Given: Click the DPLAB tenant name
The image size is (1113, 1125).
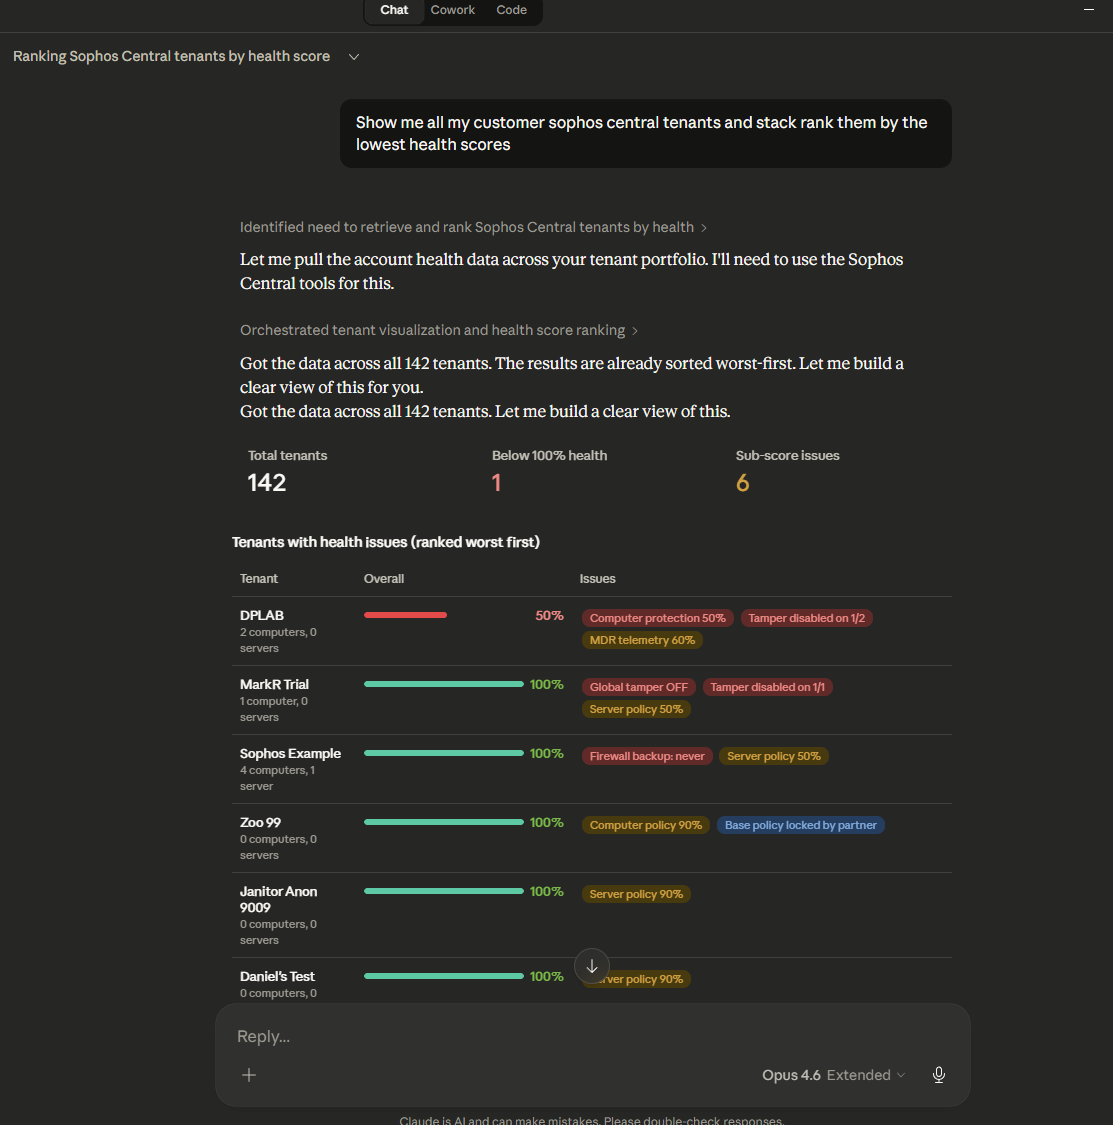Looking at the screenshot, I should (262, 615).
